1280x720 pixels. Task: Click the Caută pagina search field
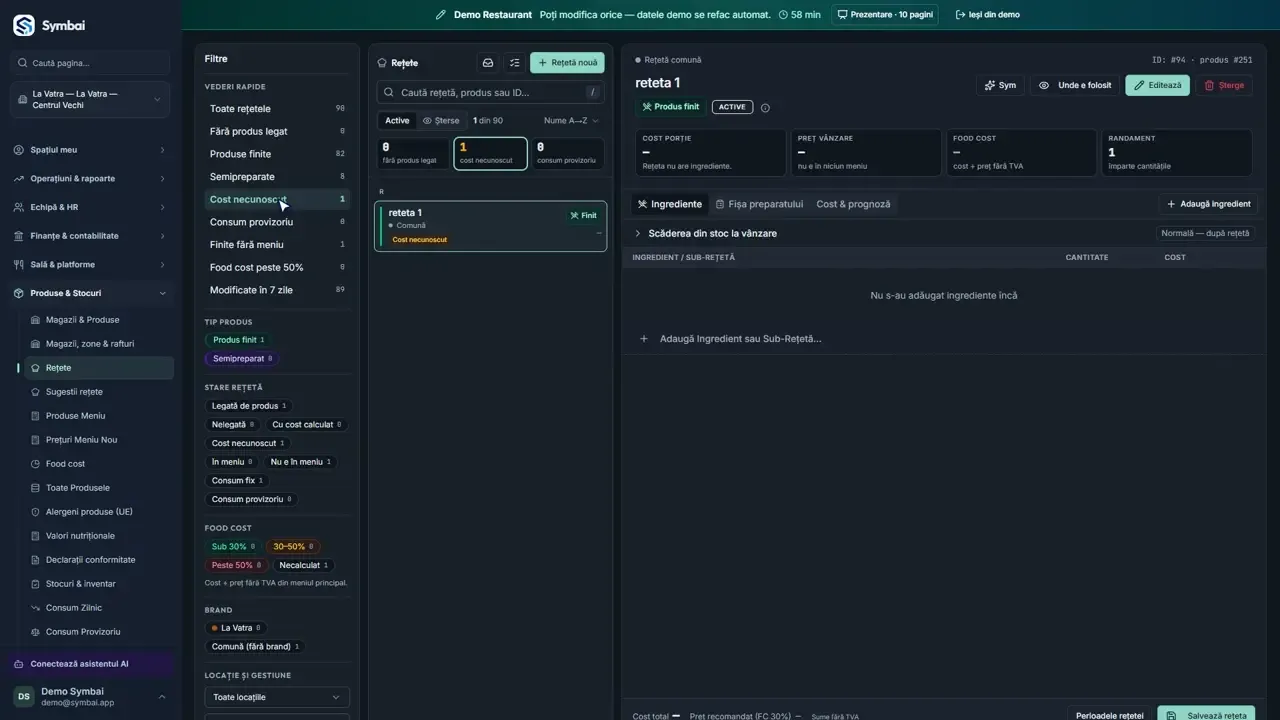click(90, 63)
